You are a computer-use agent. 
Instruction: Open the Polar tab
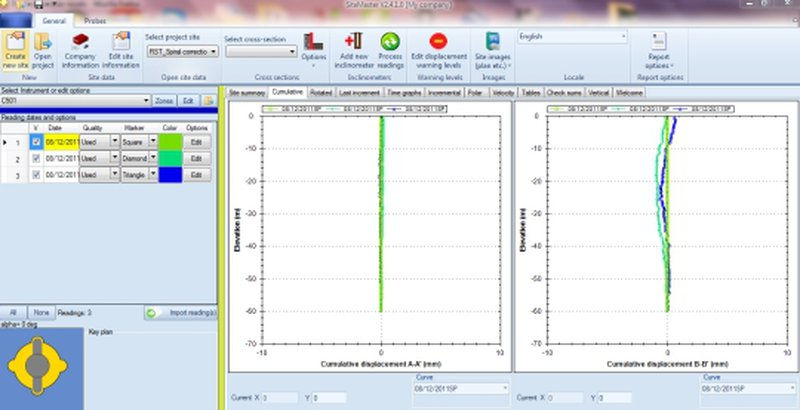pos(475,93)
